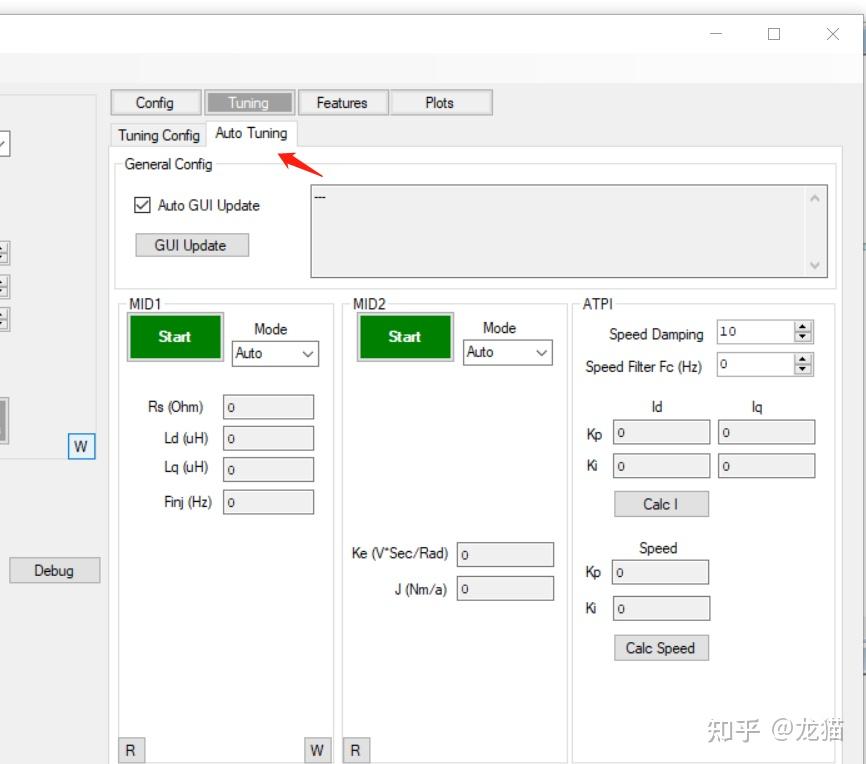Click the Calc Speed button
Image resolution: width=866 pixels, height=764 pixels.
click(x=660, y=648)
